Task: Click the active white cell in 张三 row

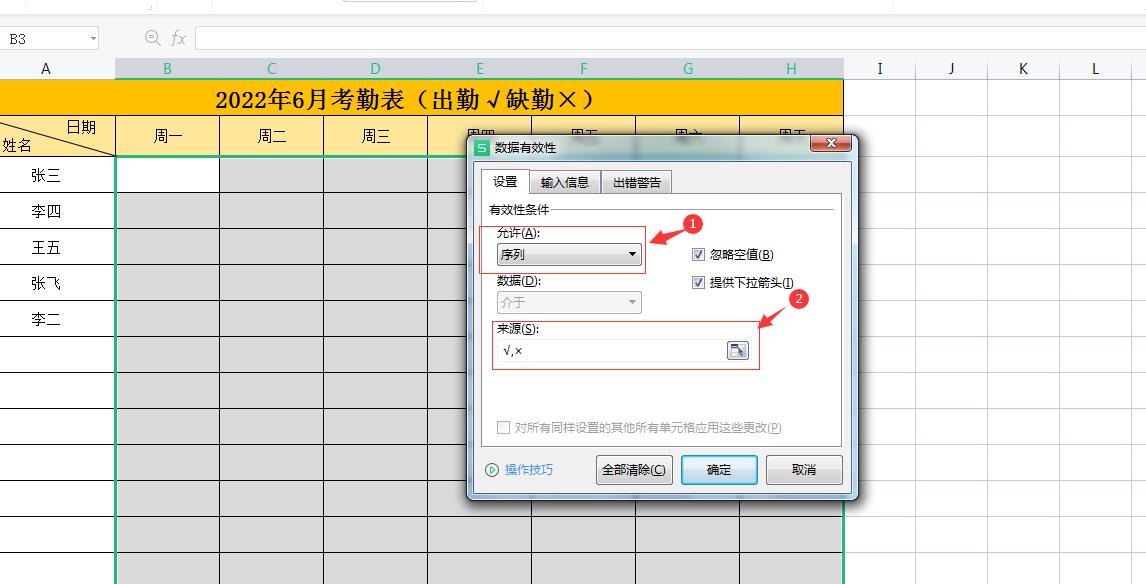Action: pos(167,175)
